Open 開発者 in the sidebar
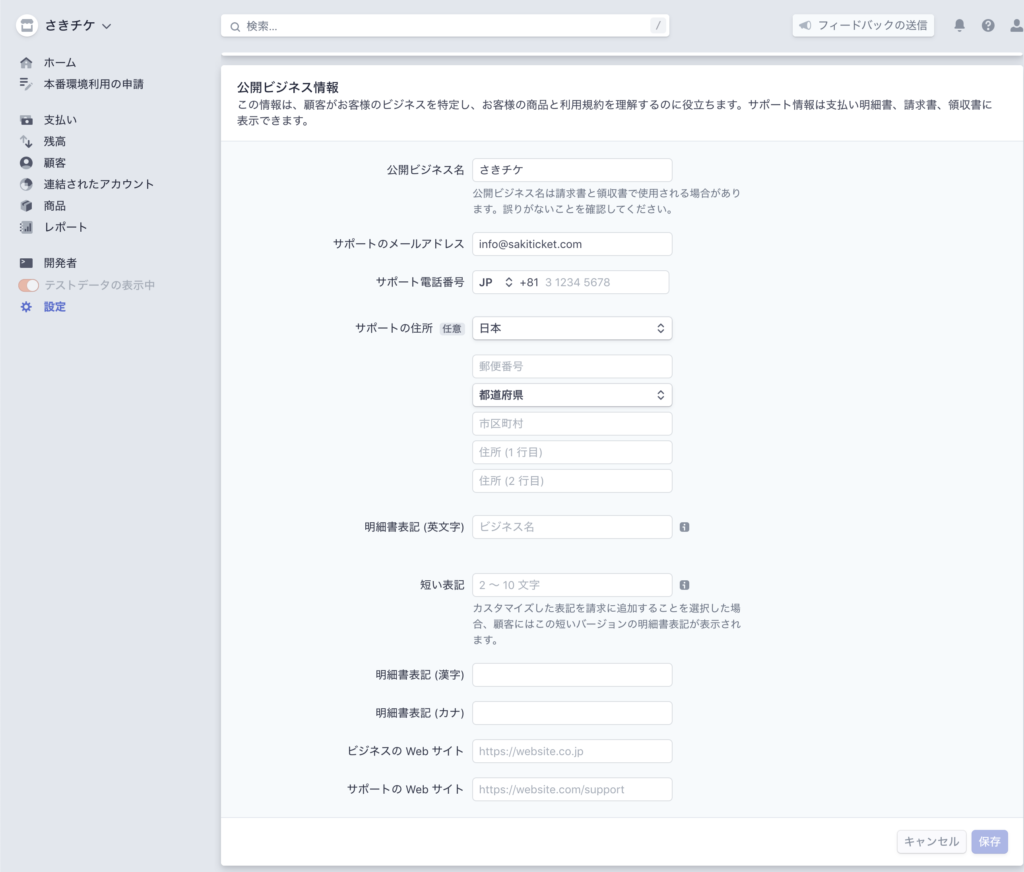This screenshot has width=1024, height=872. (x=60, y=263)
